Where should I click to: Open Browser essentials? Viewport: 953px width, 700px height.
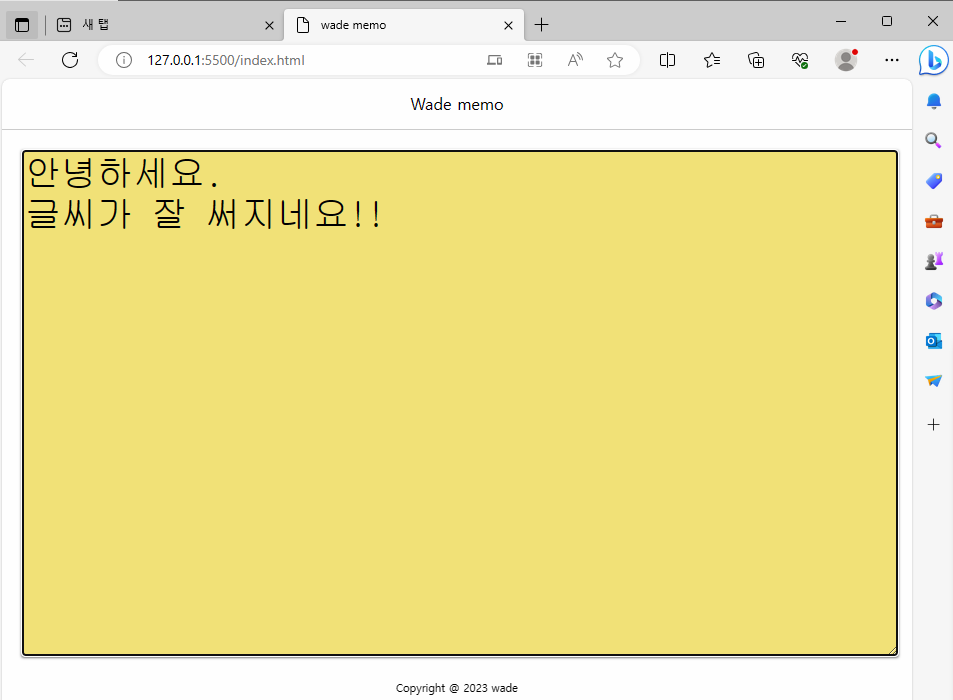tap(800, 60)
